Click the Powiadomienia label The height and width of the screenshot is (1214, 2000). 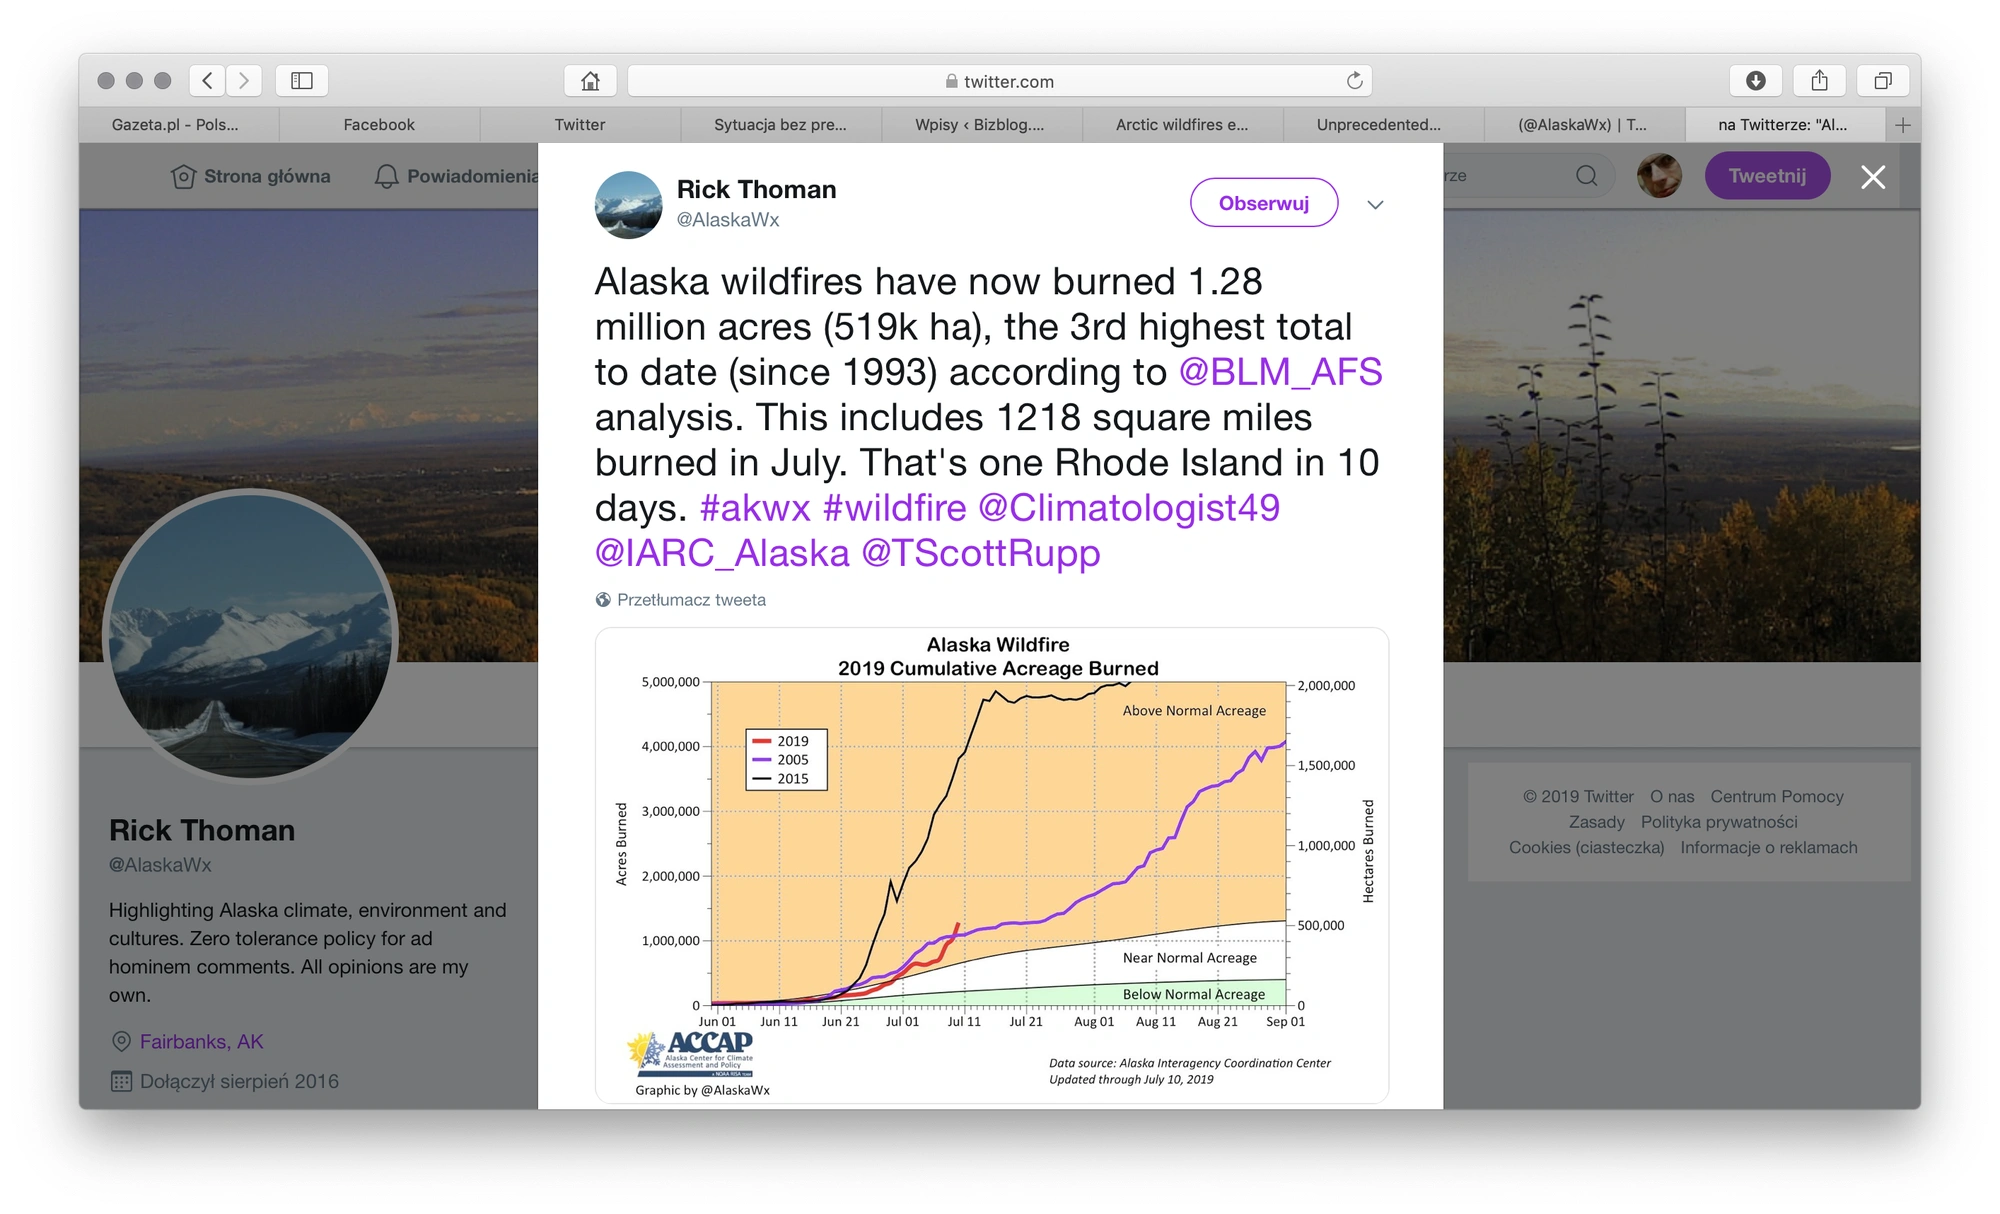coord(472,177)
